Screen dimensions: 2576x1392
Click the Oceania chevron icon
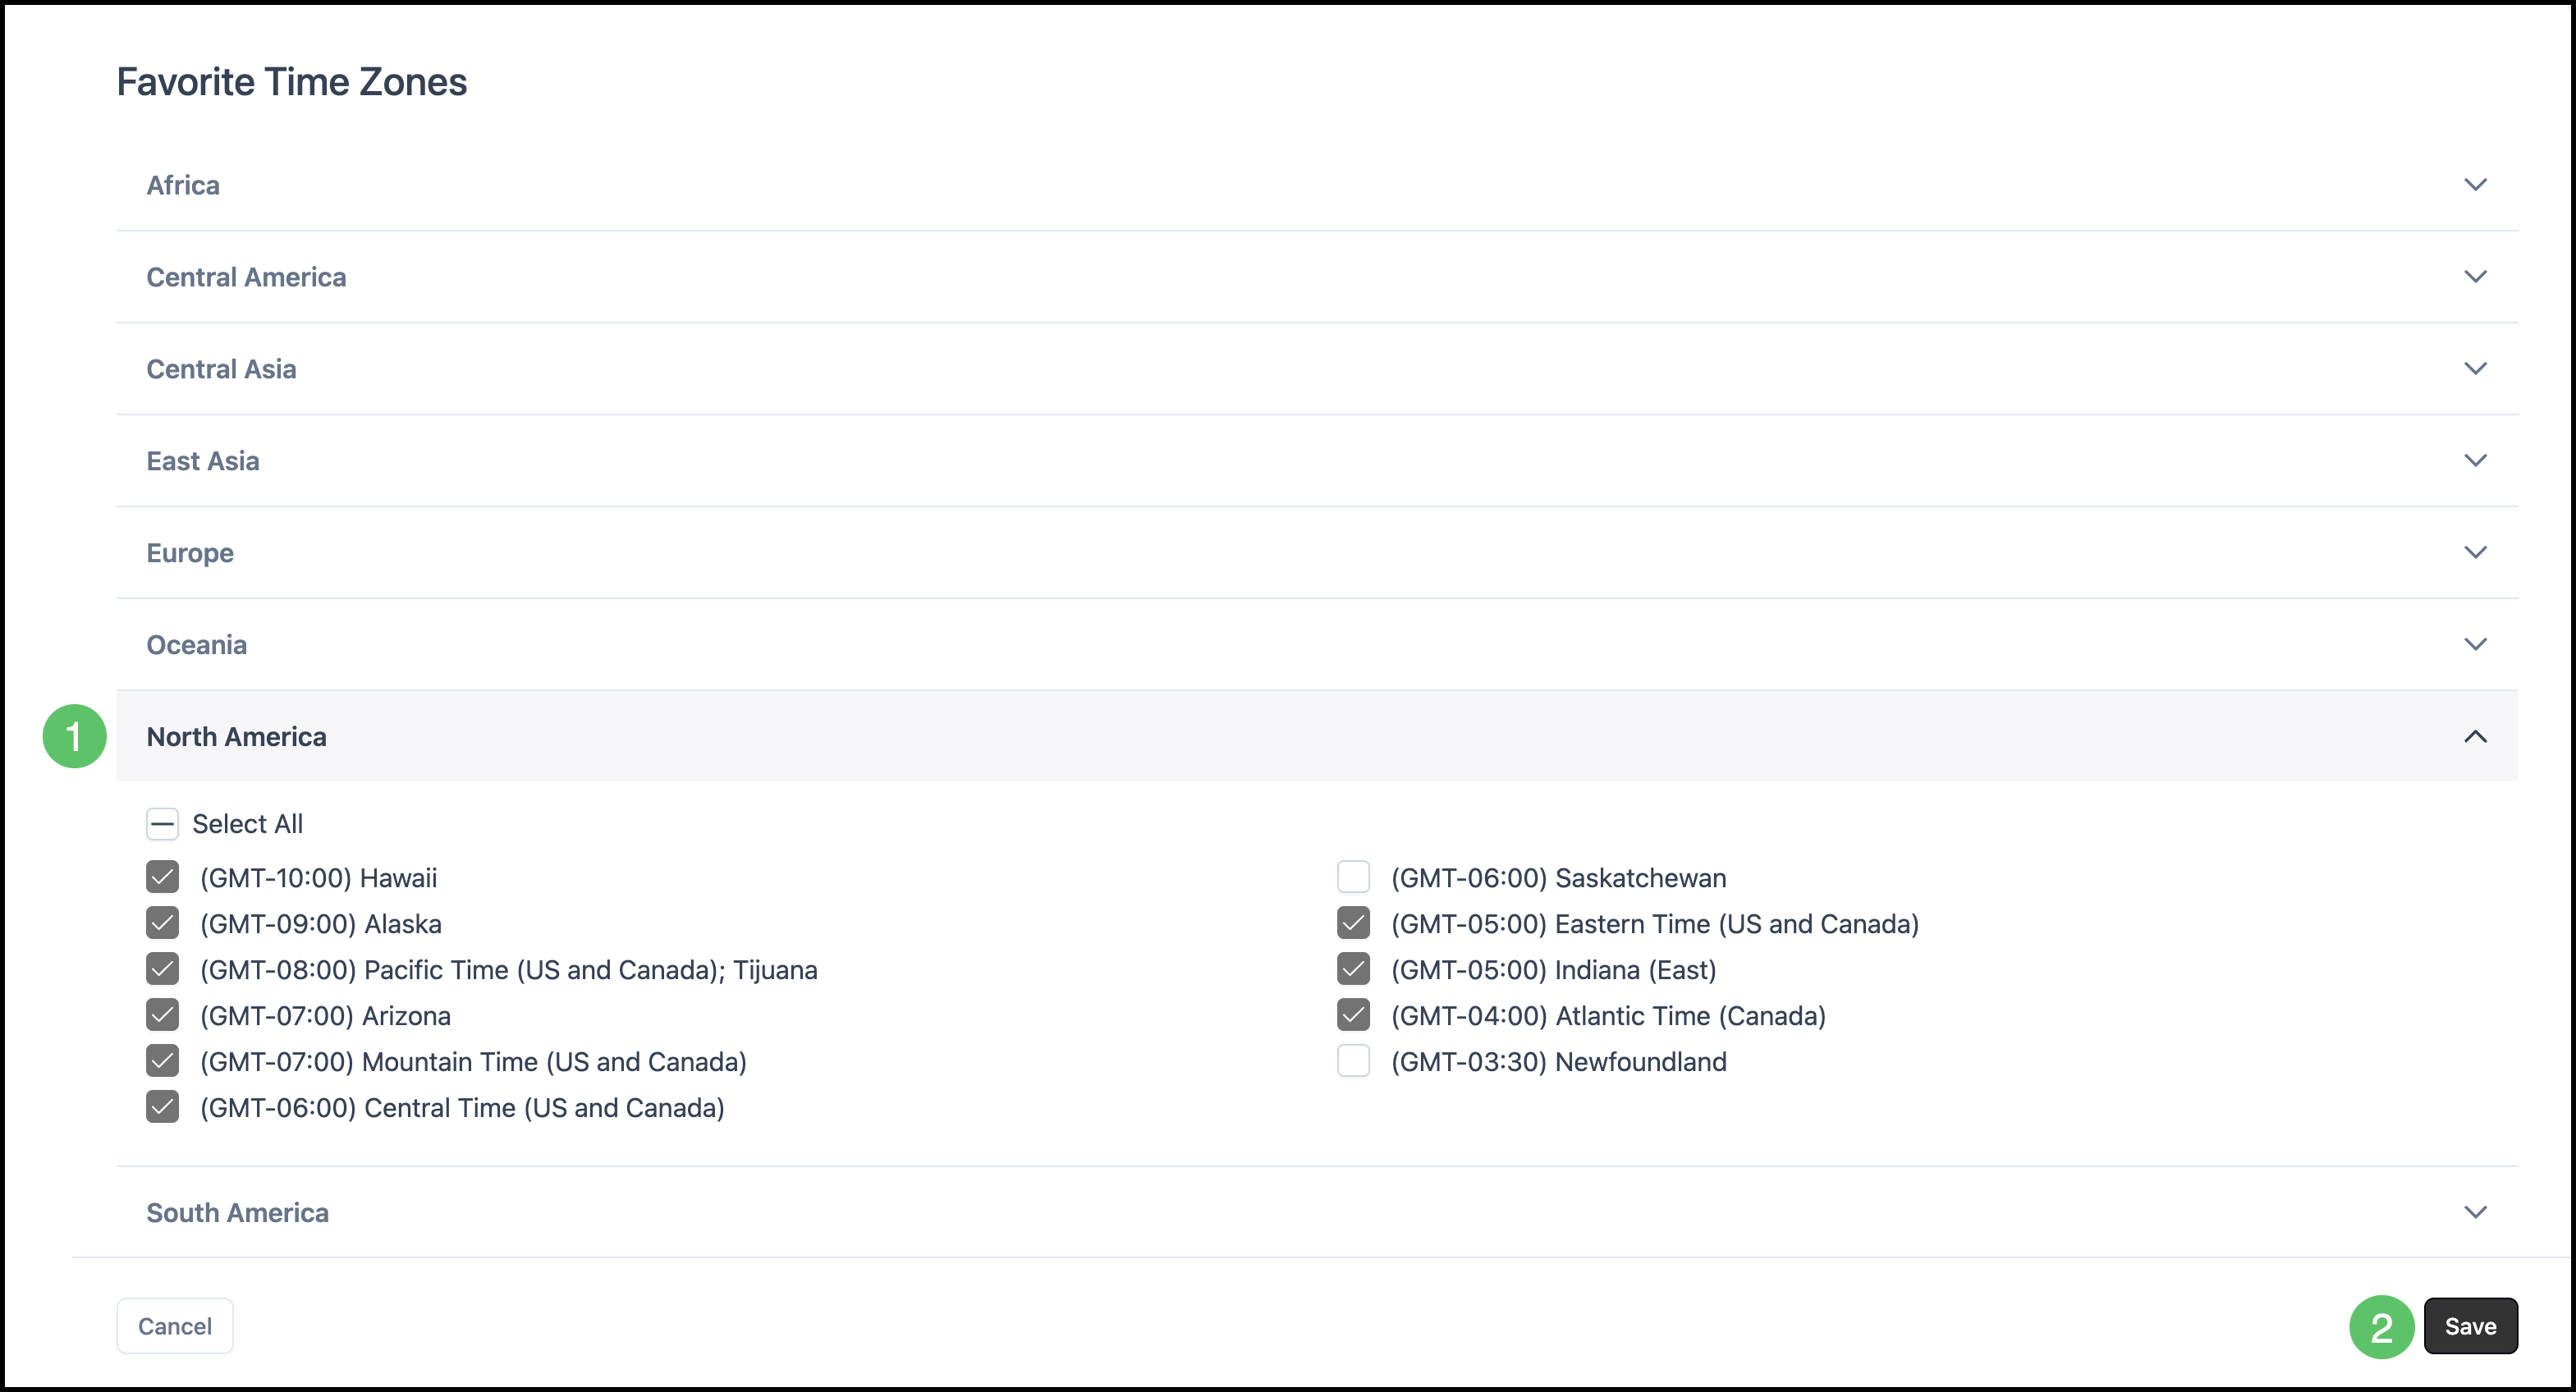pyautogui.click(x=2474, y=645)
